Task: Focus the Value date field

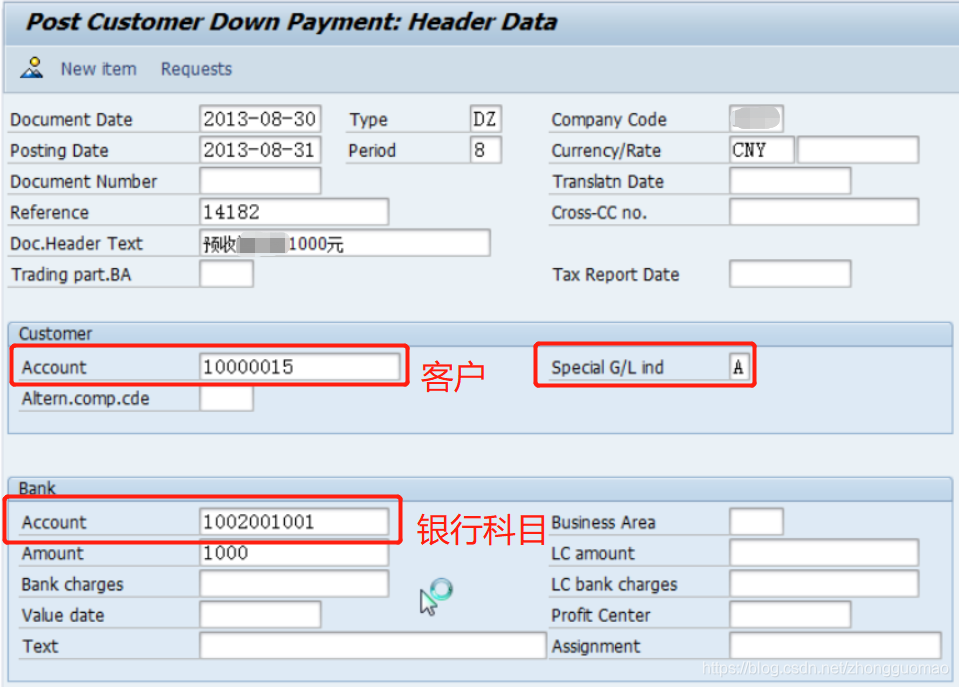Action: click(260, 615)
